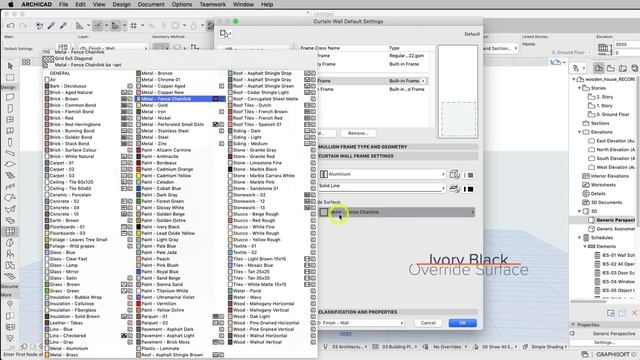The image size is (640, 360).
Task: Collapse the Stories folder in Navigator
Action: pyautogui.click(x=579, y=88)
